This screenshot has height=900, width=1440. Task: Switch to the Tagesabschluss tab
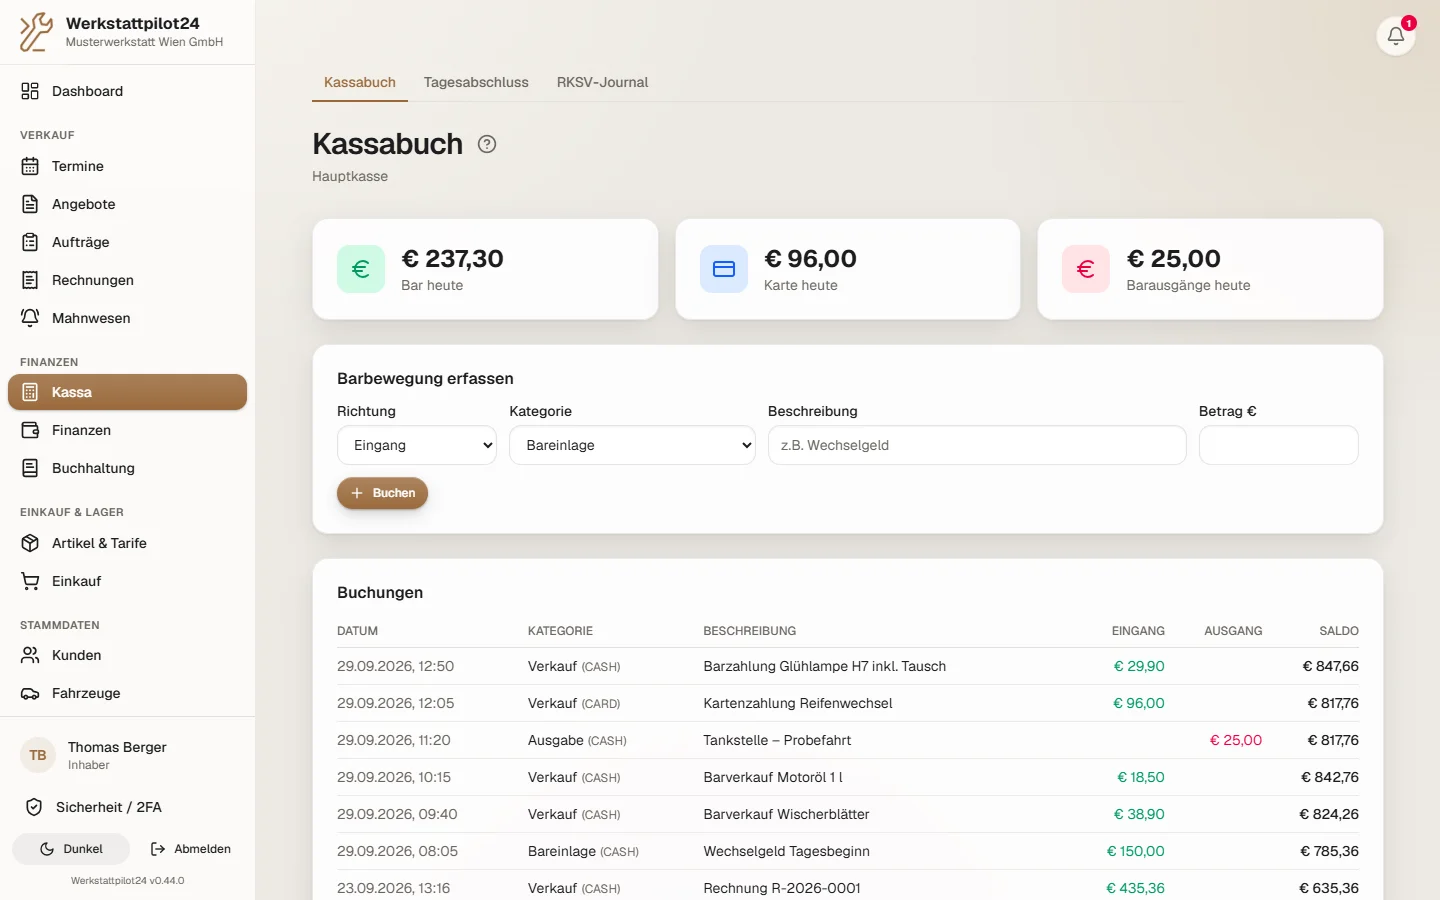pos(476,82)
